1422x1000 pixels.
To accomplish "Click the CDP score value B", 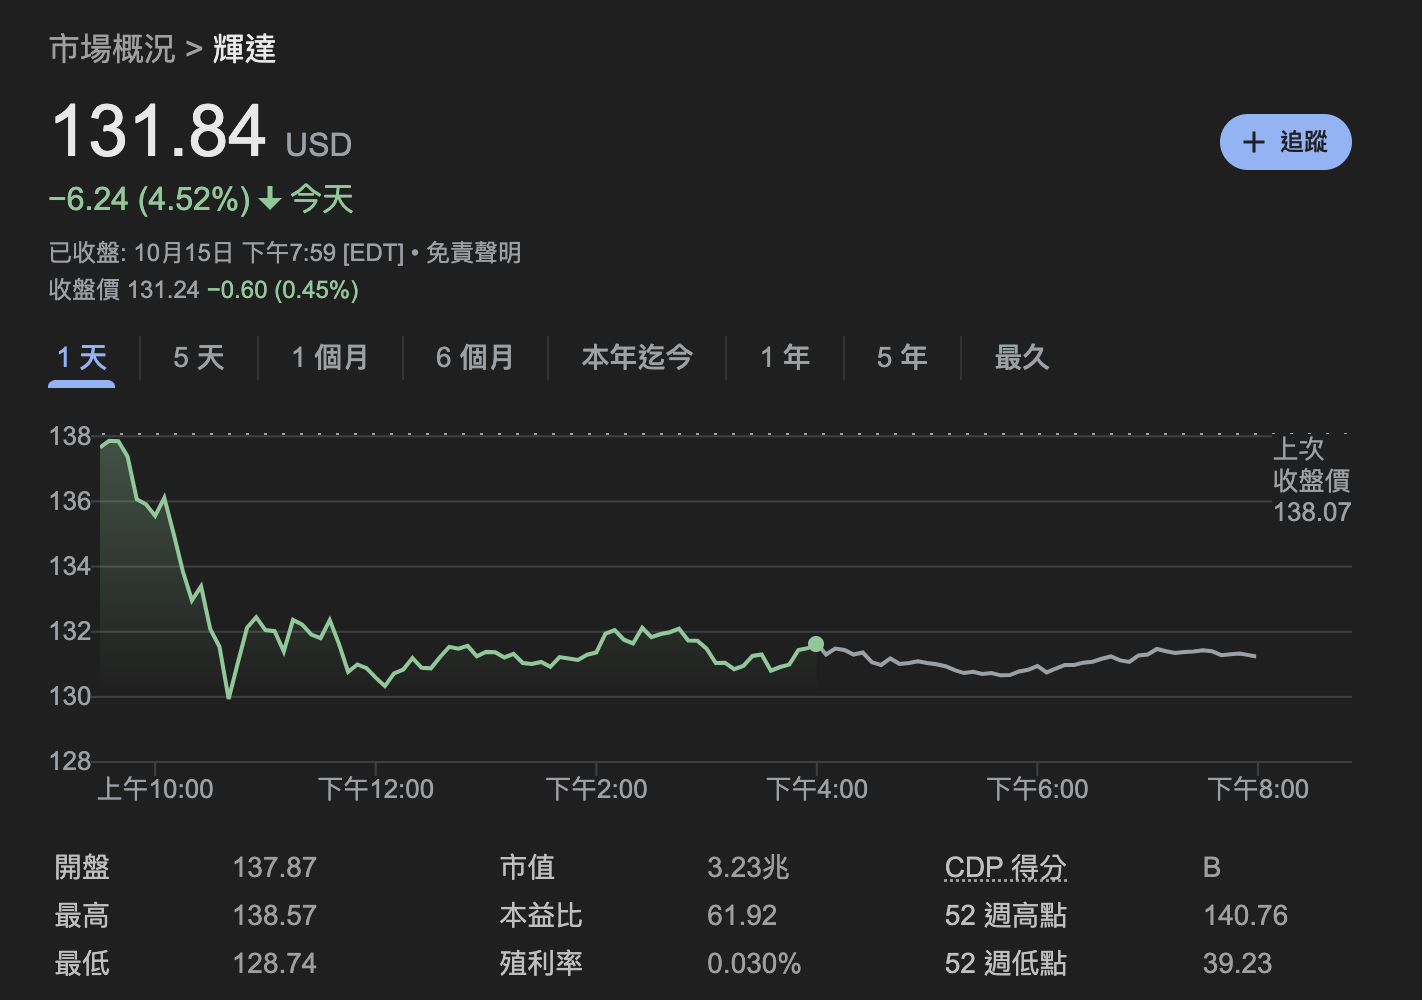I will pos(1212,867).
